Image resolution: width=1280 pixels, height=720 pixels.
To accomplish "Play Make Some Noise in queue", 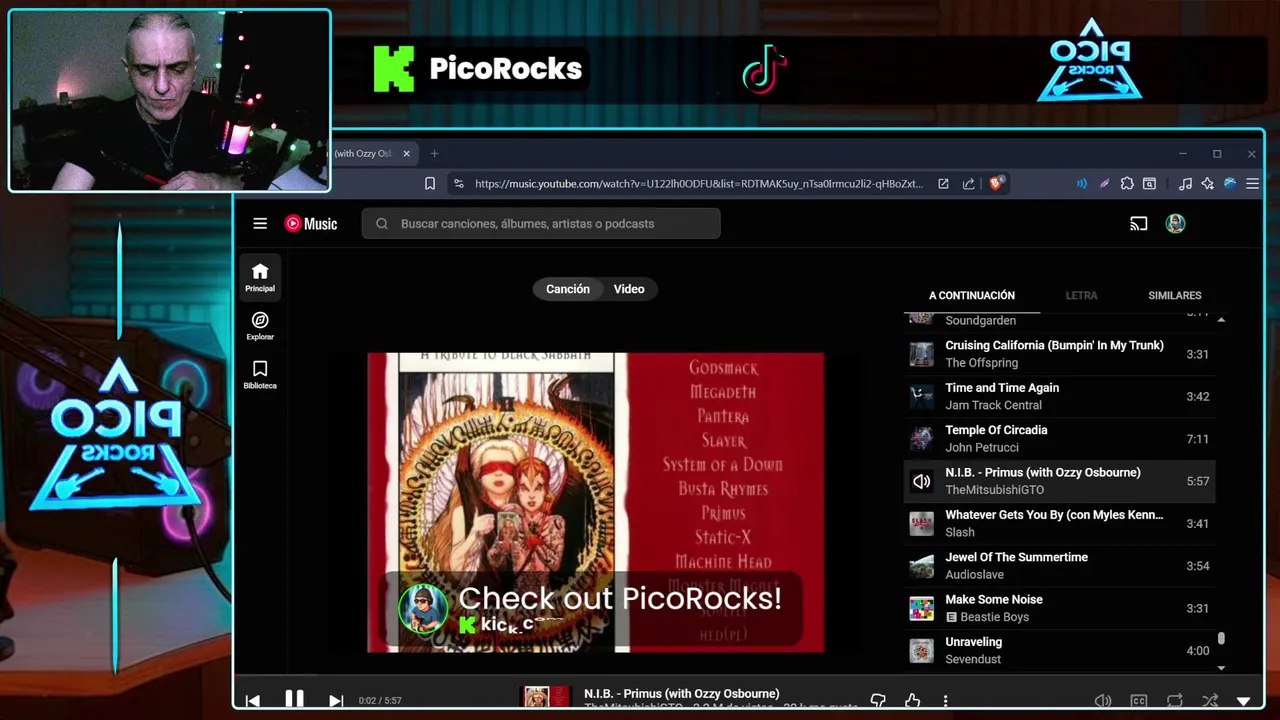I will (x=1060, y=608).
